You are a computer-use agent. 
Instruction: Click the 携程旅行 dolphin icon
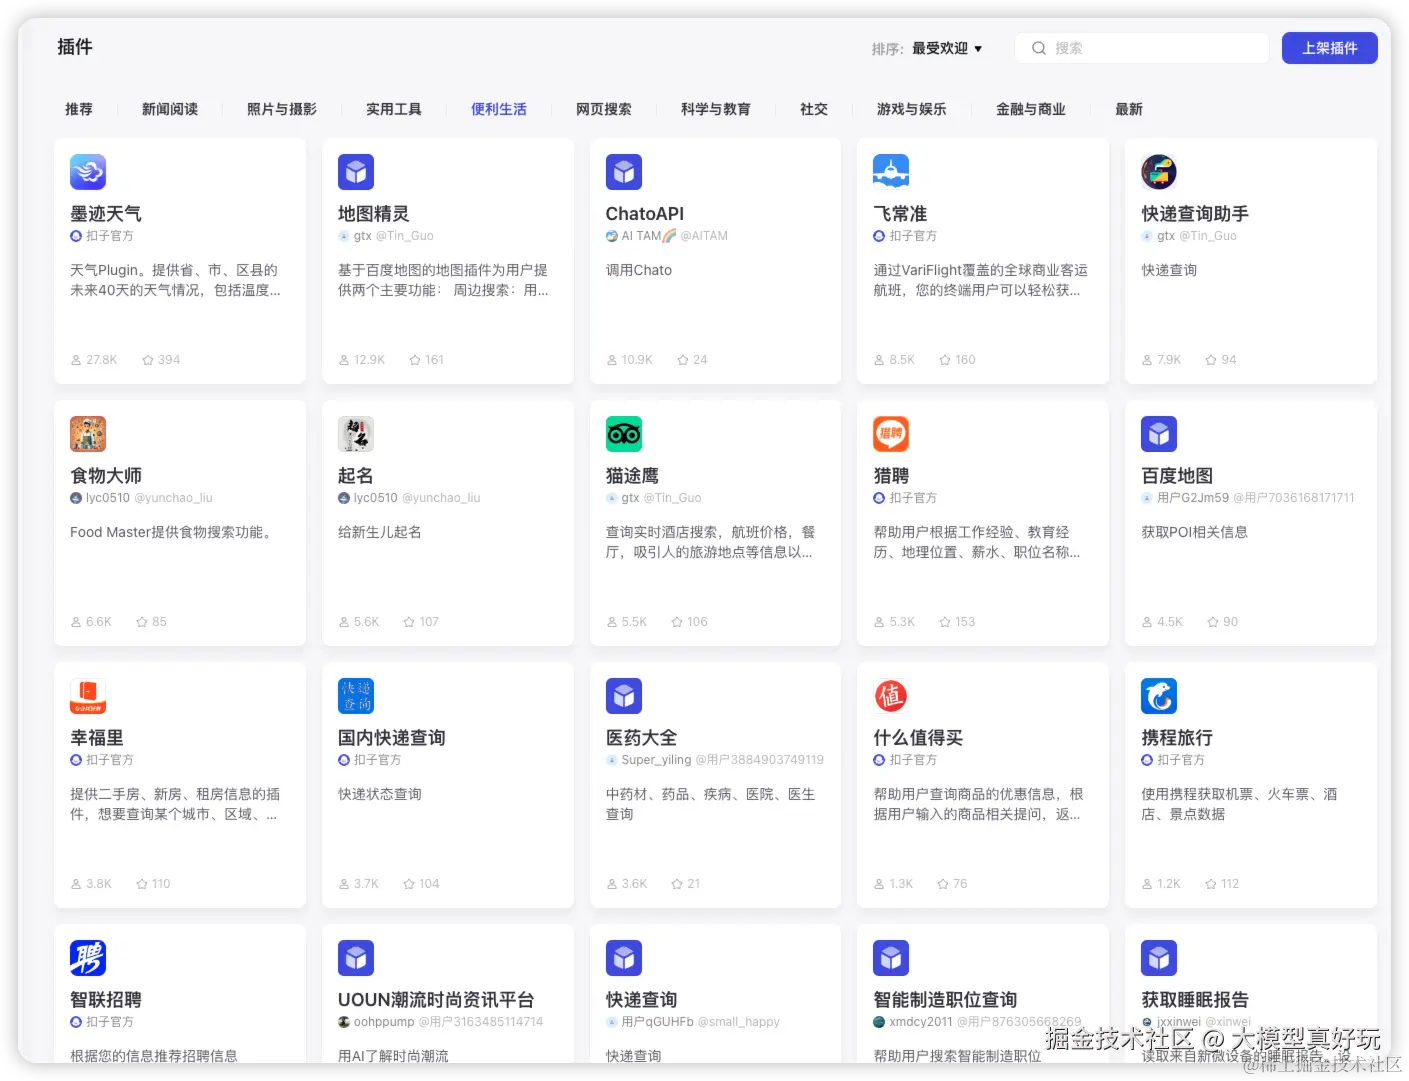1159,696
